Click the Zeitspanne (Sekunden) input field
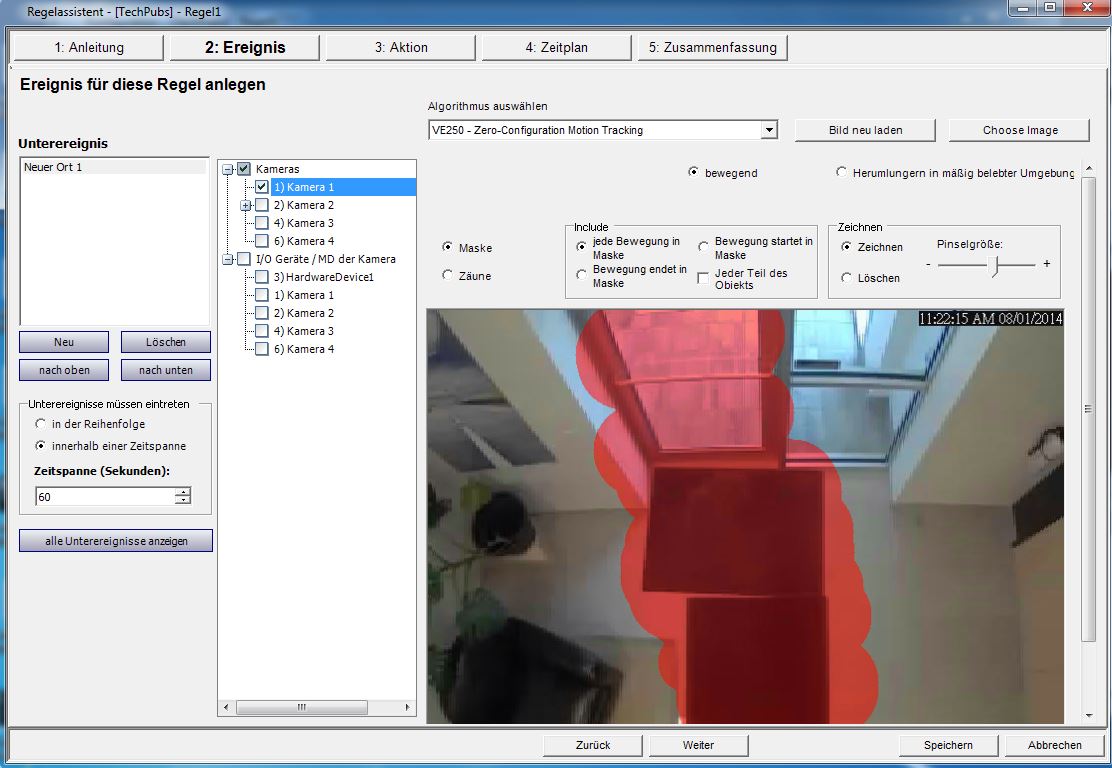 (x=105, y=496)
